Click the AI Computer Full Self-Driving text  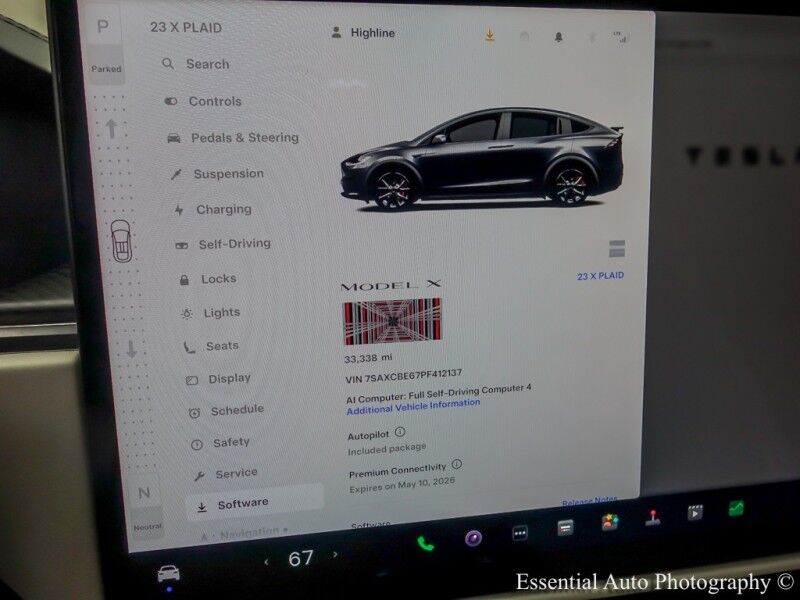pos(438,393)
